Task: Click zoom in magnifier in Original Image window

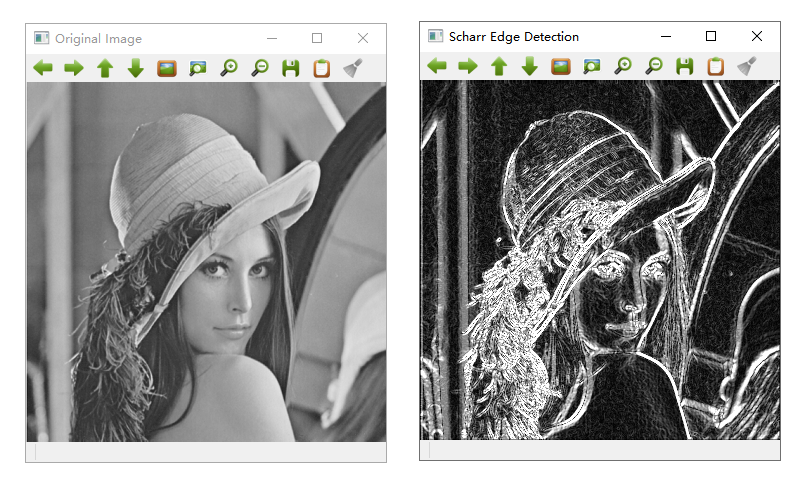Action: [x=229, y=68]
